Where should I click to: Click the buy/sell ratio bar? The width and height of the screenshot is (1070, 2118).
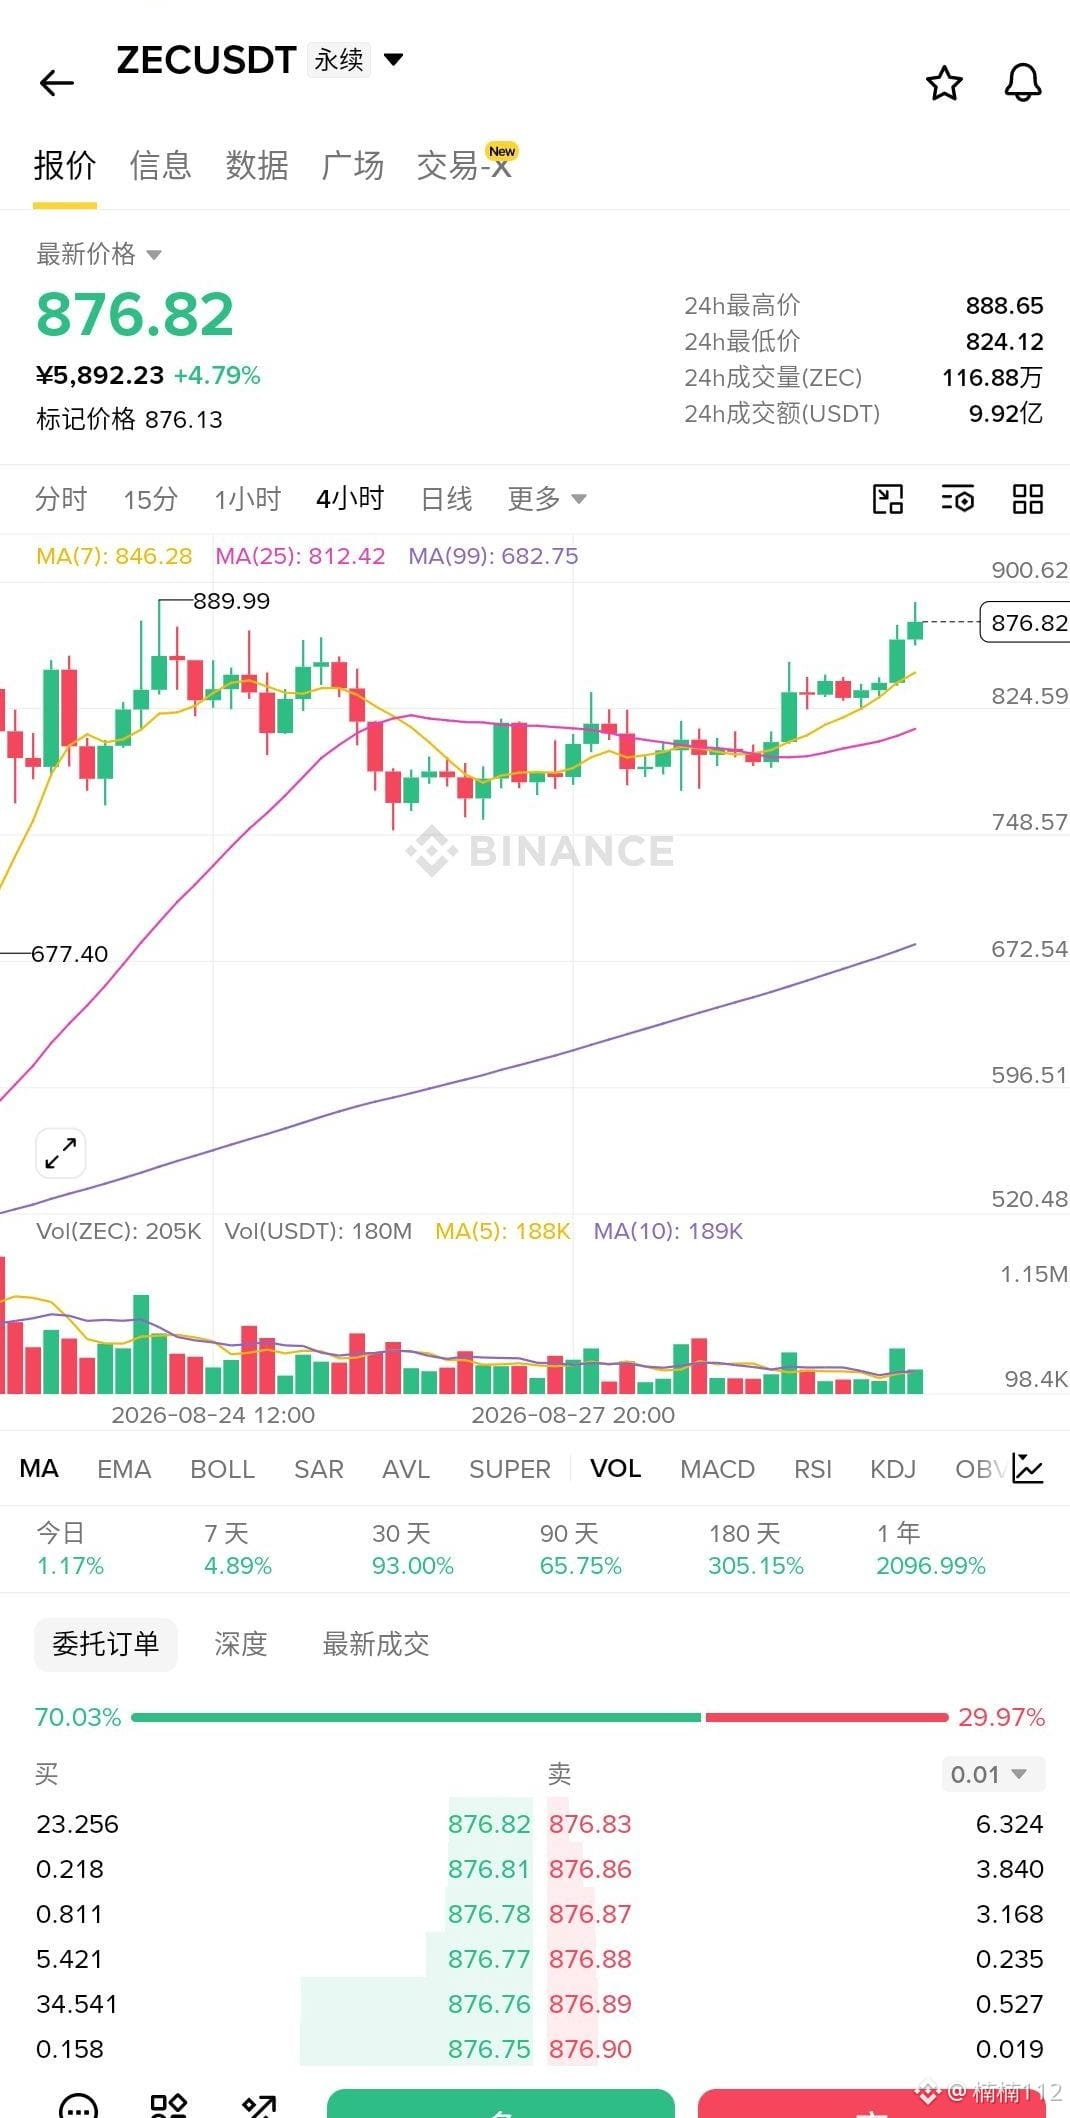[540, 1717]
